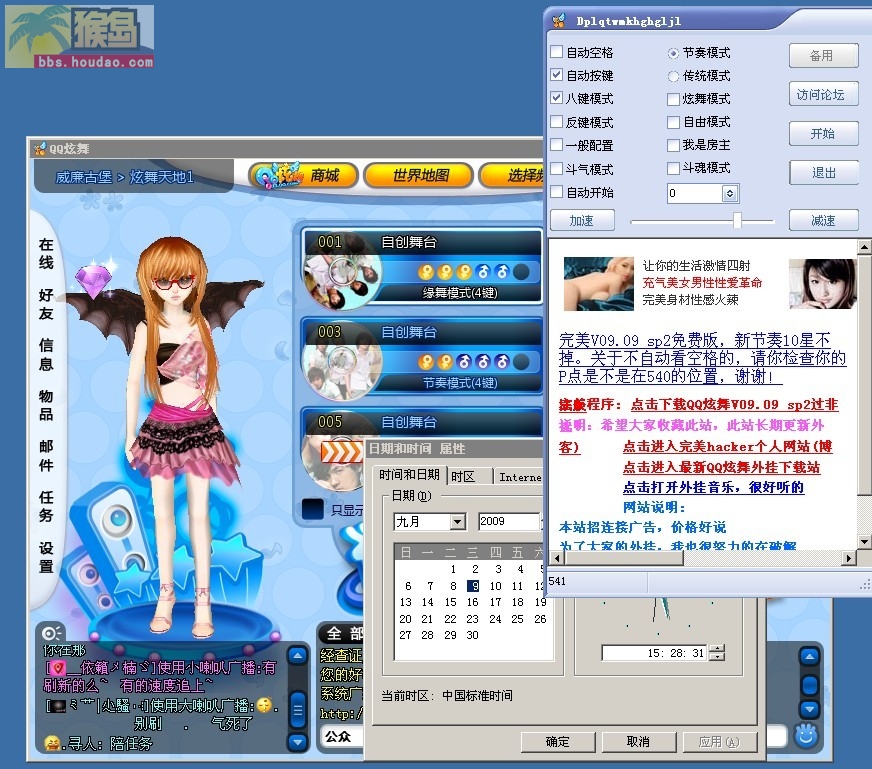Open the blue smiley emoticon button

(x=806, y=735)
